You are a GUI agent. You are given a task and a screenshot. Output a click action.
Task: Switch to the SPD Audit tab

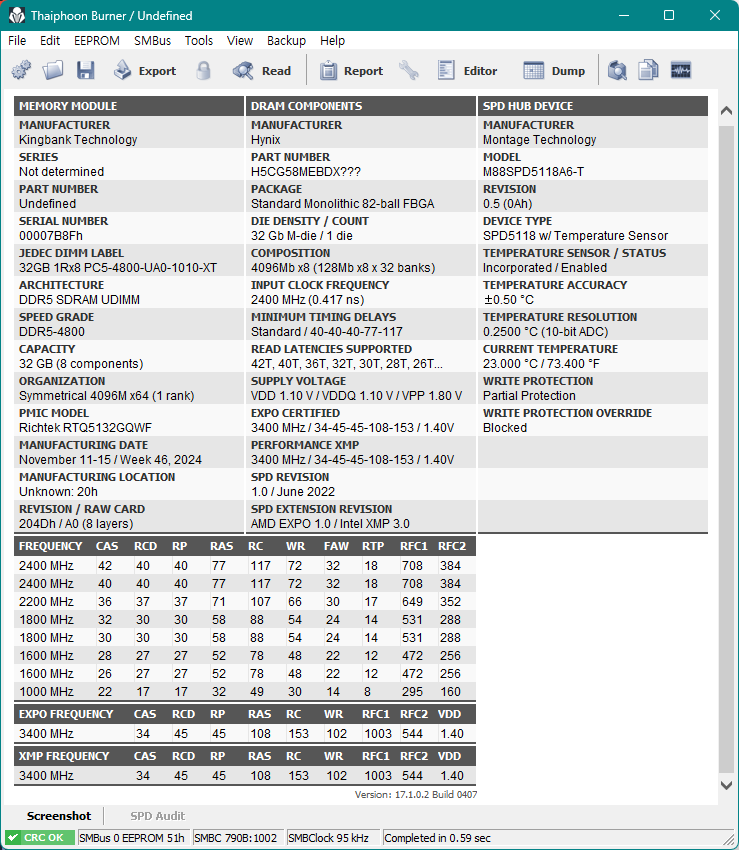[157, 816]
